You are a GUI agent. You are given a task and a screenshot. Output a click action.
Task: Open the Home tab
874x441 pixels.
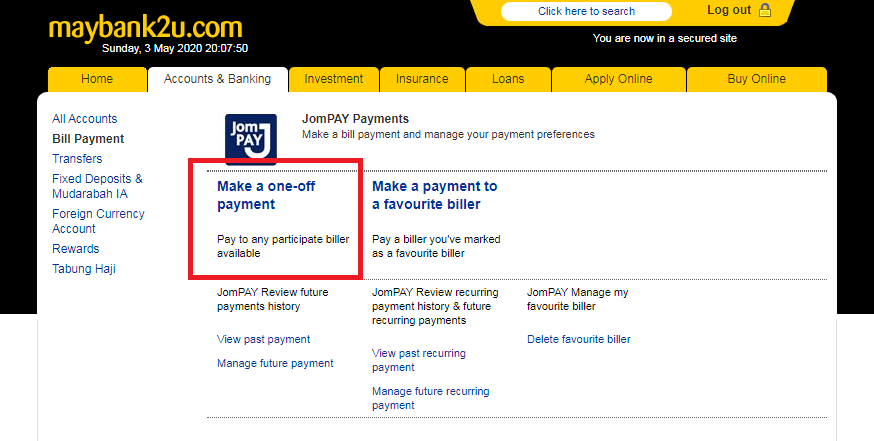(97, 79)
